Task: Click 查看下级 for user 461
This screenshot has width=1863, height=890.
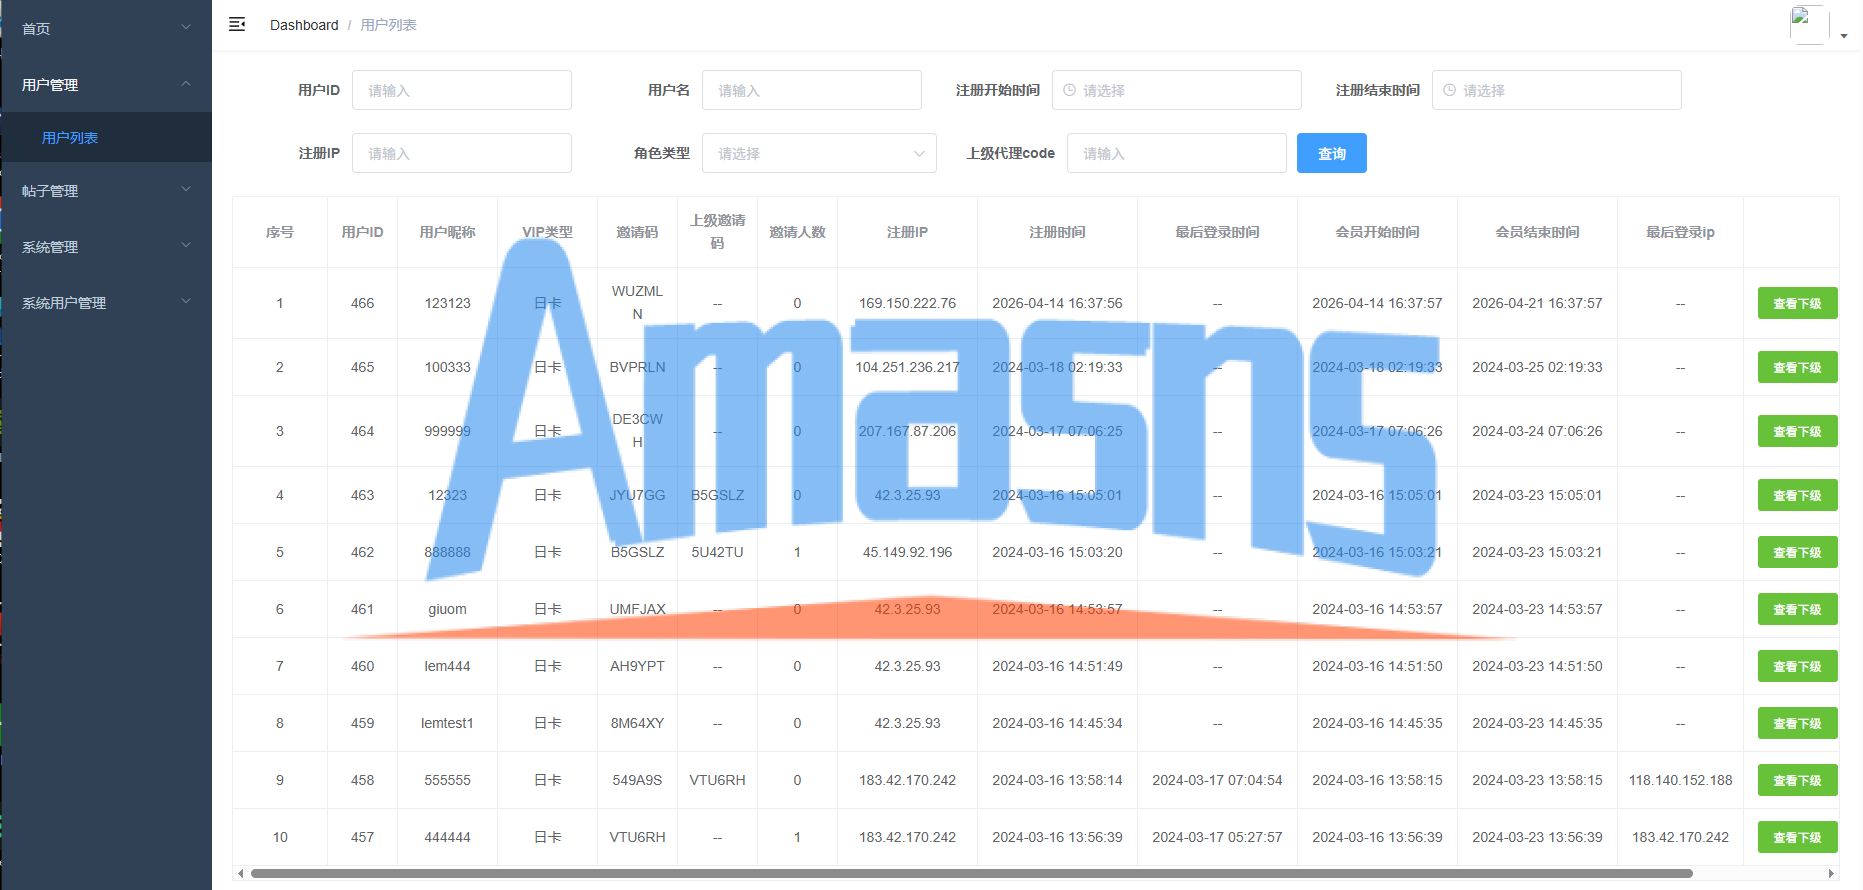Action: (1797, 609)
